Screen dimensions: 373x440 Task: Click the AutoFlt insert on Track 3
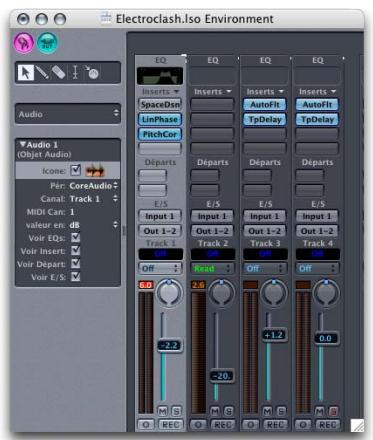265,105
